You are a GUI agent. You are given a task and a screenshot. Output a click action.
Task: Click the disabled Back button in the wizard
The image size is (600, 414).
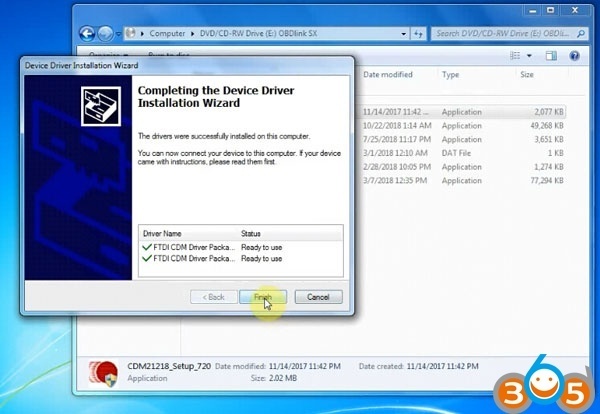coord(214,297)
